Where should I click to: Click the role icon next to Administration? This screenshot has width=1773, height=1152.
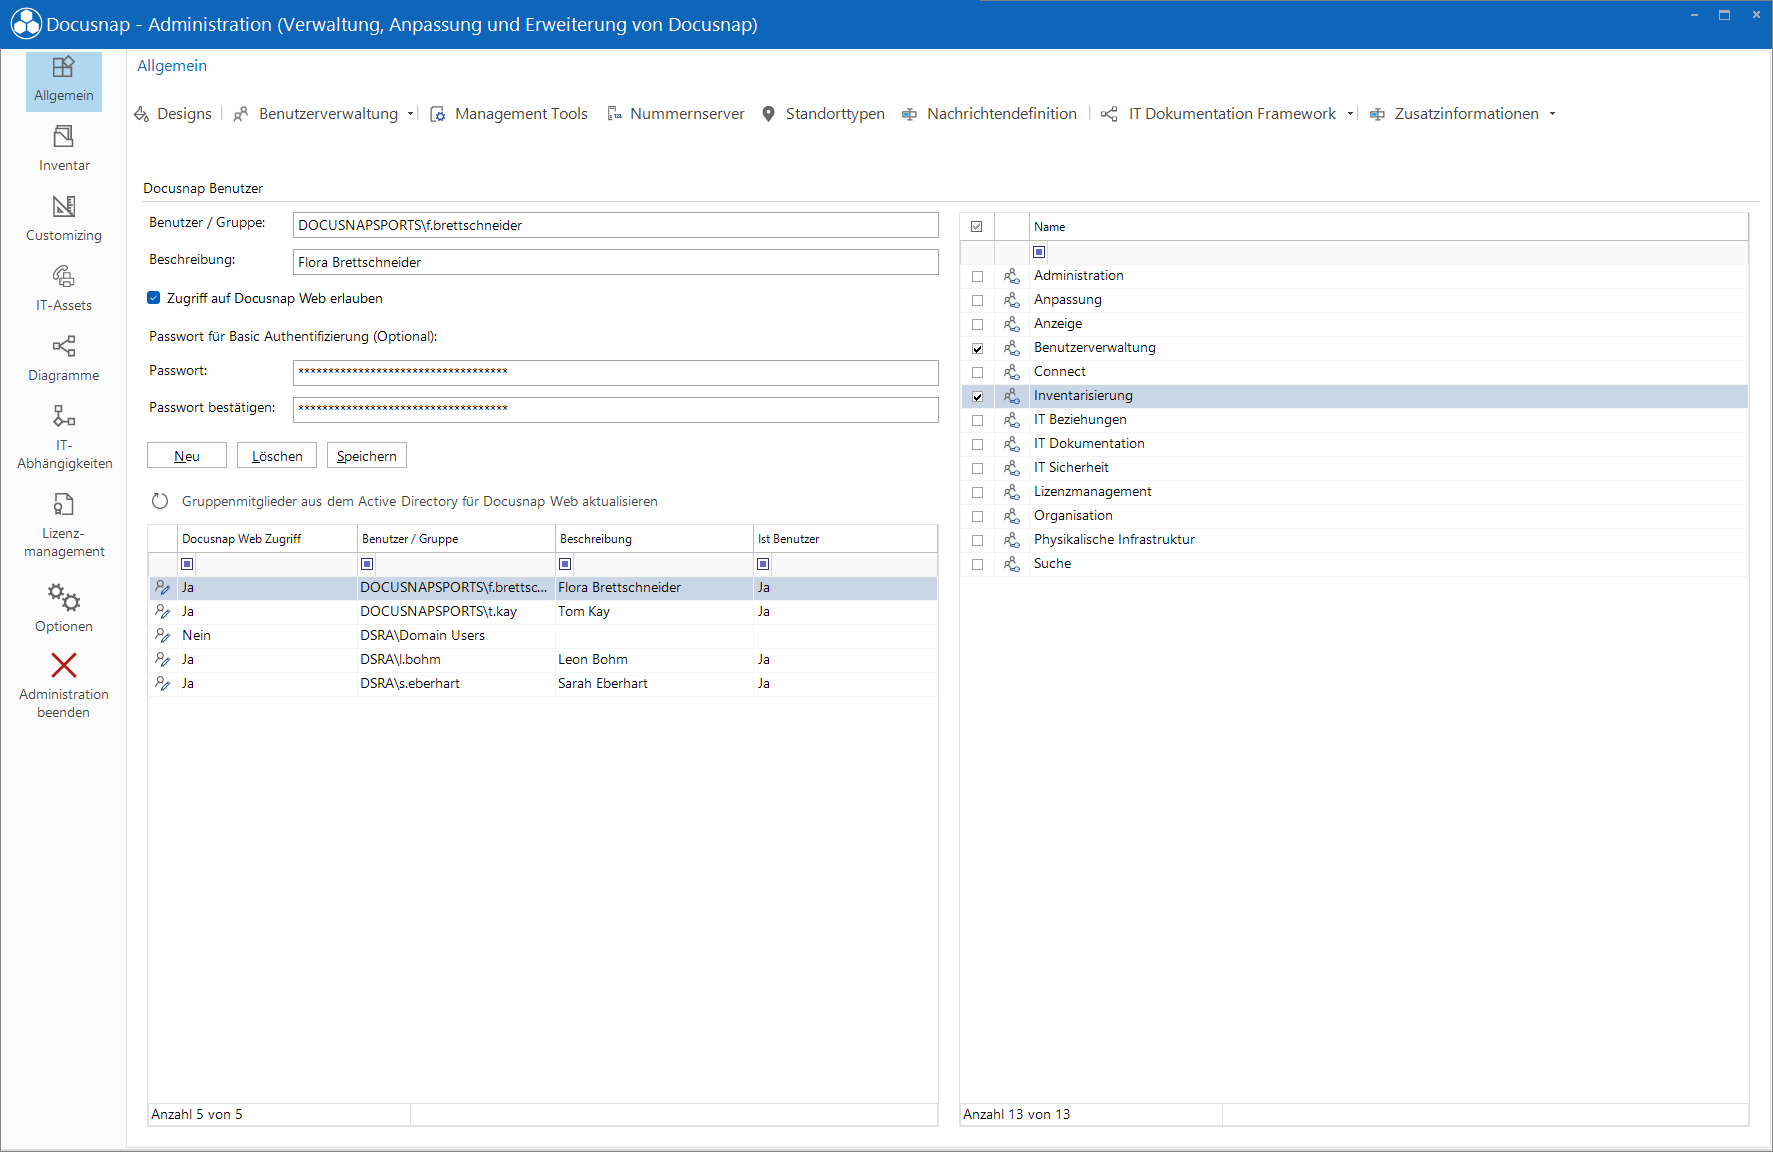(x=1012, y=276)
